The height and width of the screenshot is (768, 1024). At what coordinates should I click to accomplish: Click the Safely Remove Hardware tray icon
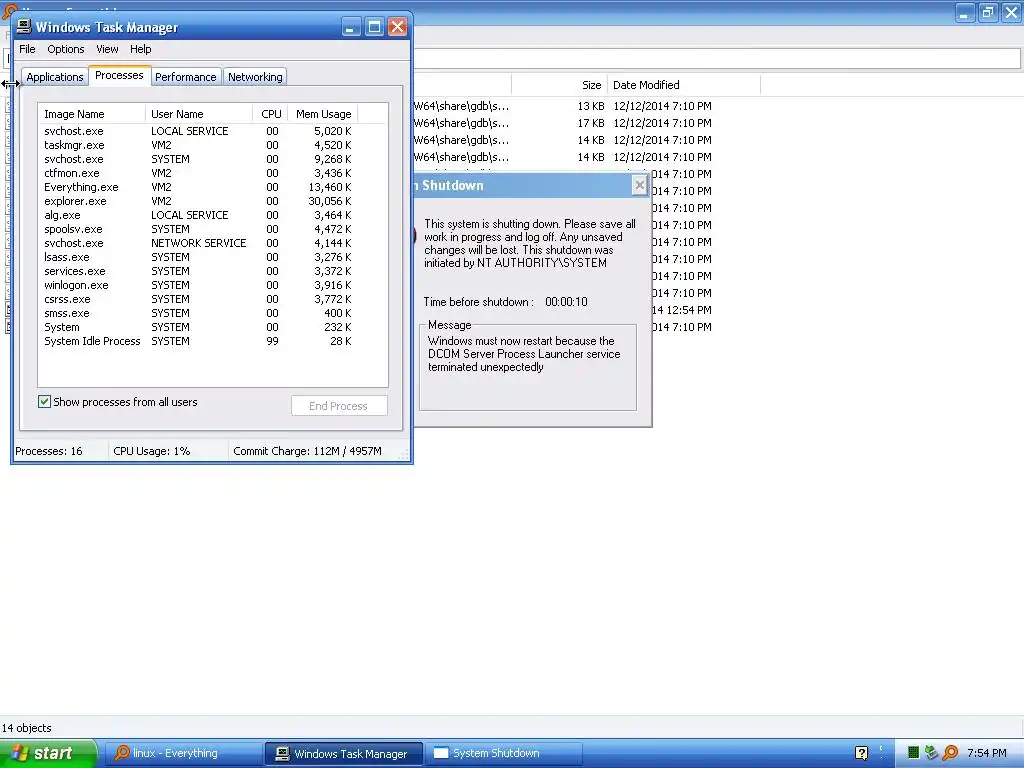coord(932,754)
